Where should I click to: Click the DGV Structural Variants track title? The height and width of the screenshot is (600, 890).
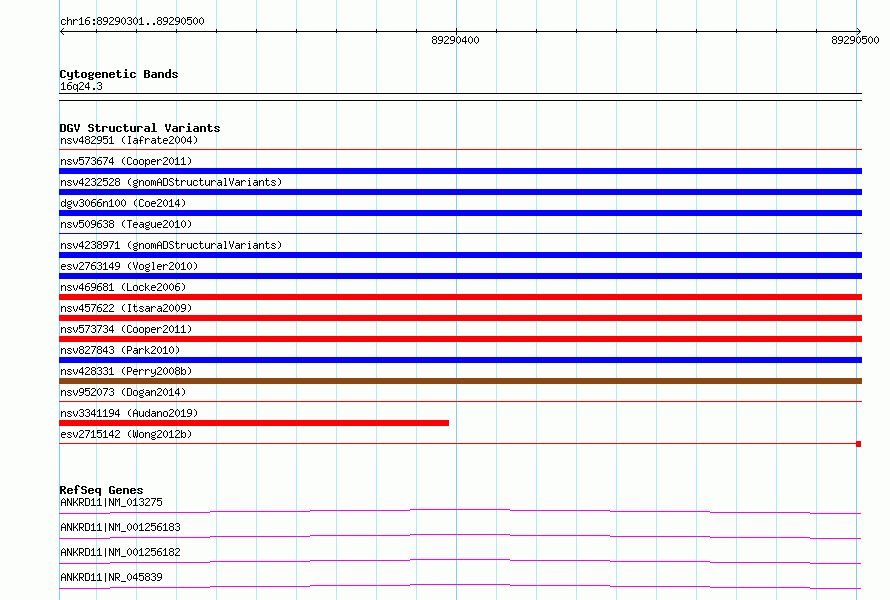click(x=140, y=128)
